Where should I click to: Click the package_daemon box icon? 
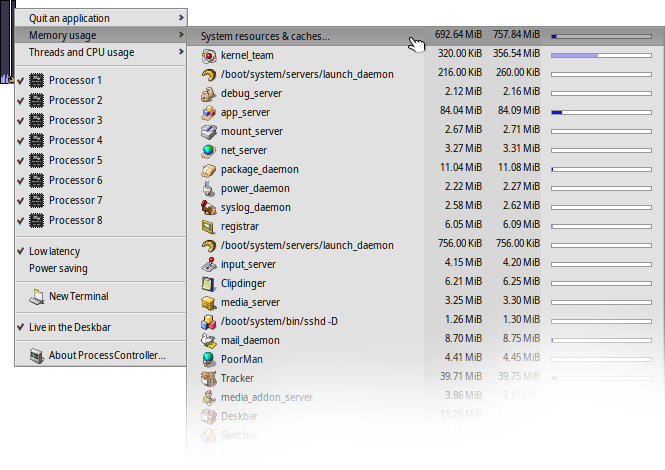[x=208, y=170]
